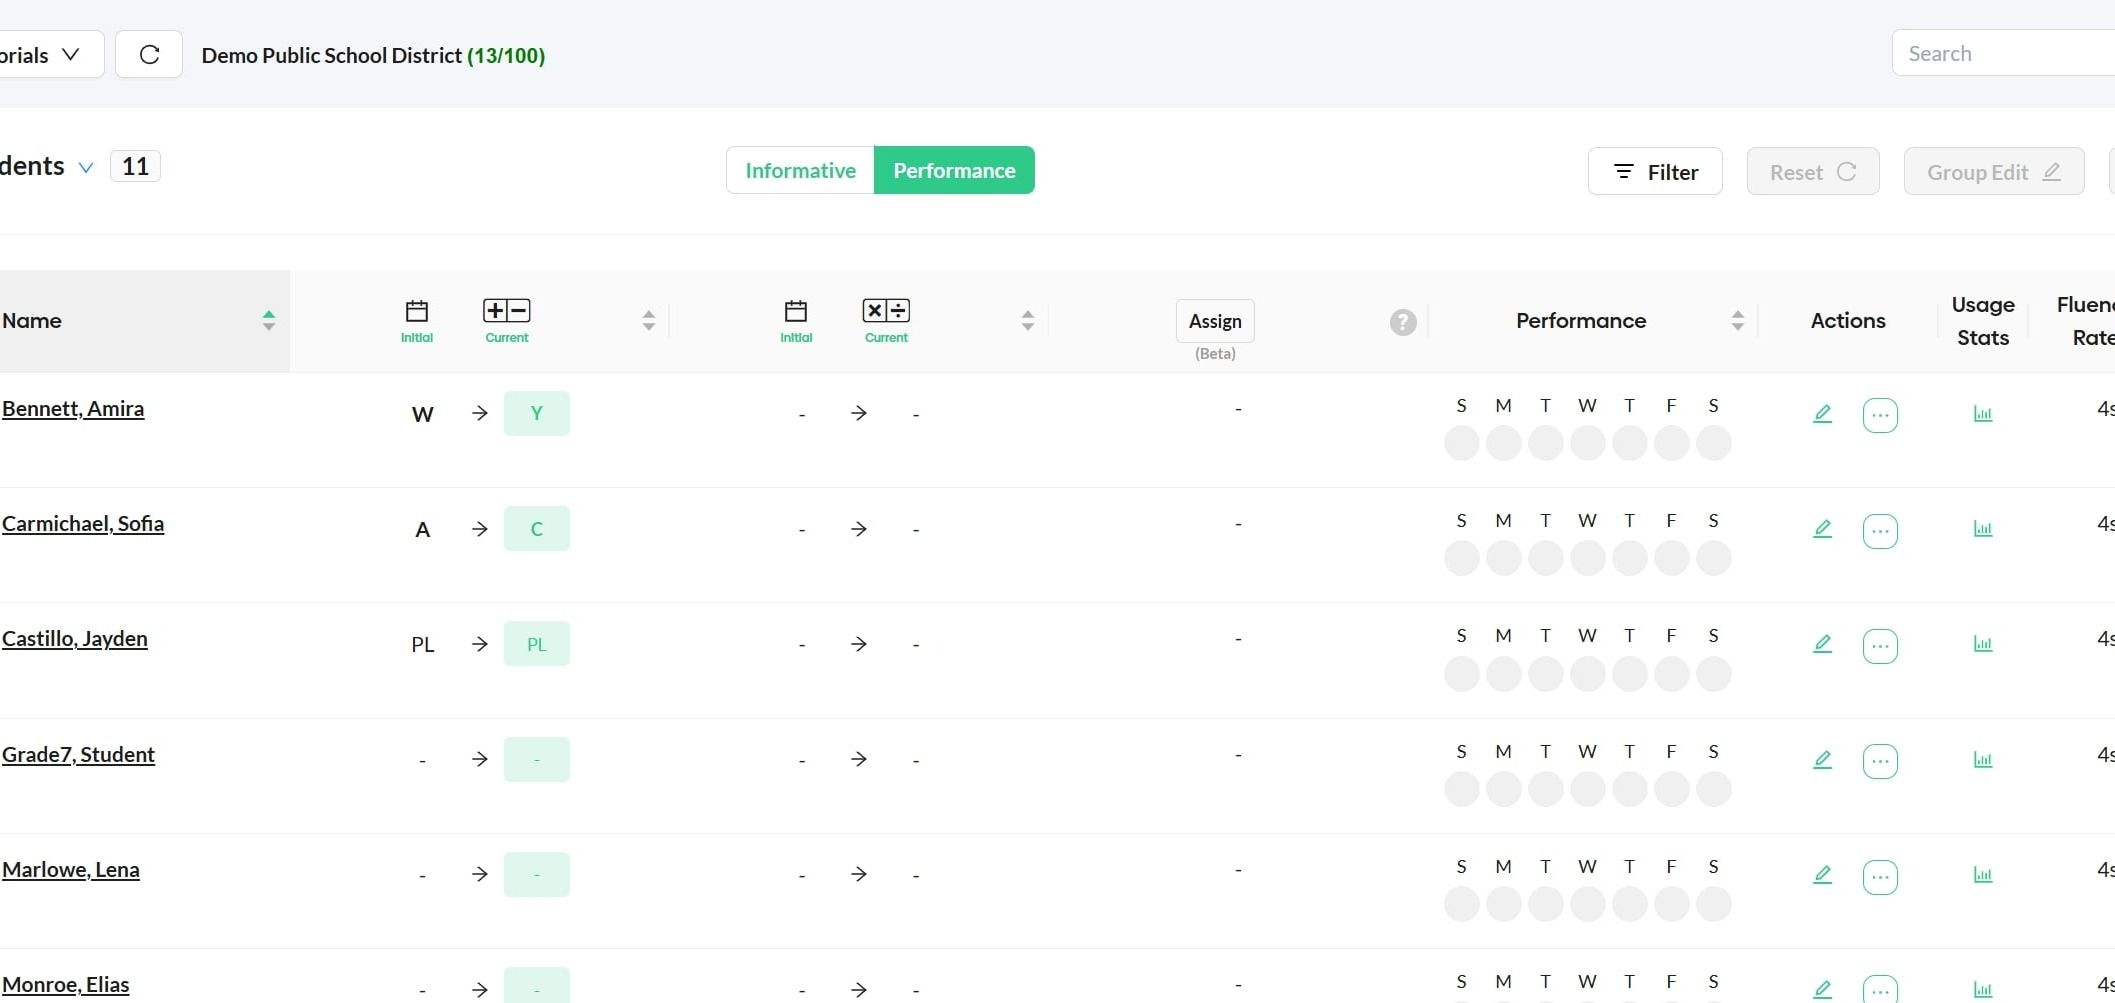Click Bennett, Amira's initial level W
This screenshot has height=1003, width=2115.
point(422,414)
